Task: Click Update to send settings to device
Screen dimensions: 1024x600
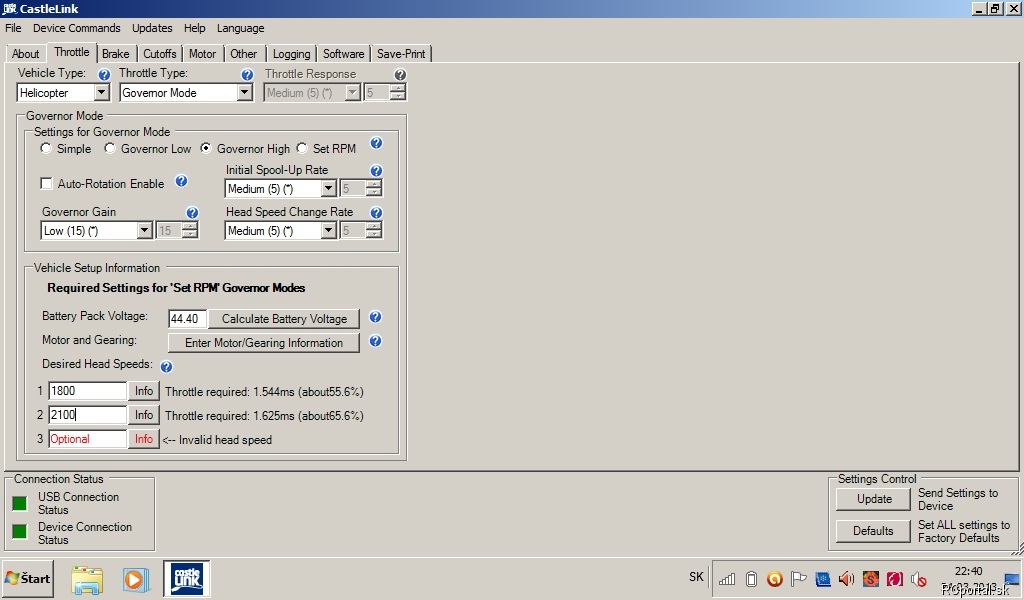Action: 874,499
